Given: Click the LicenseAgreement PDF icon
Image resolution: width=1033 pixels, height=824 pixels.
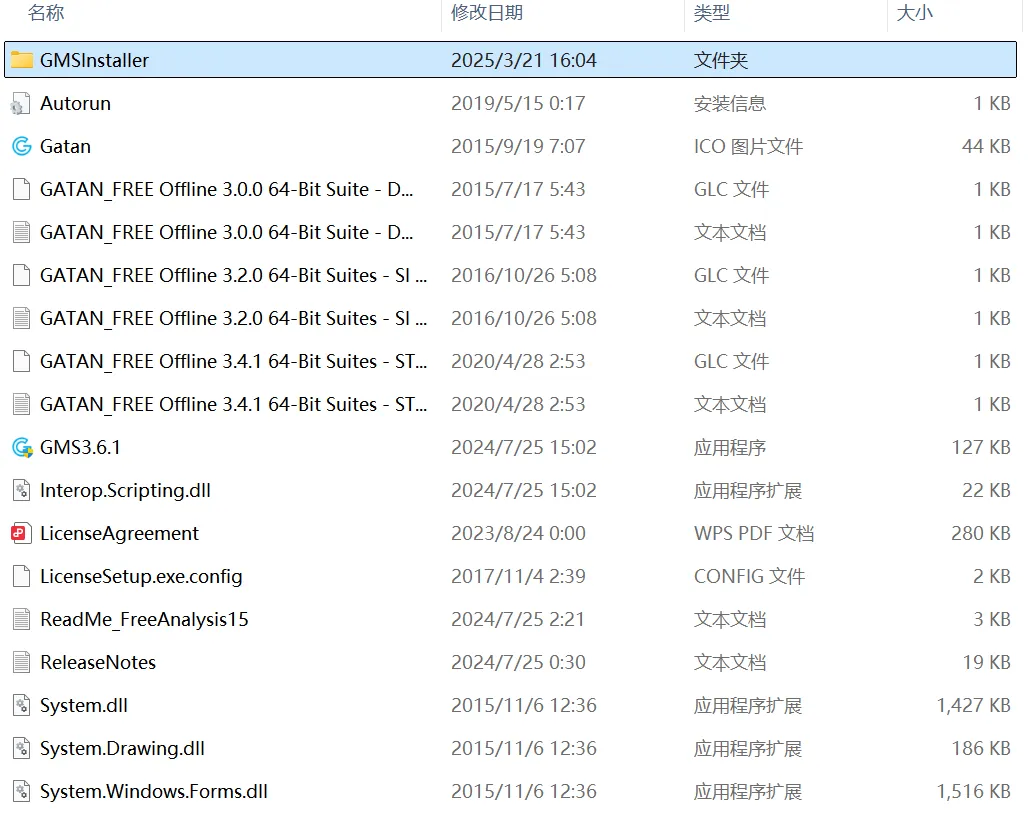Looking at the screenshot, I should click(x=21, y=534).
